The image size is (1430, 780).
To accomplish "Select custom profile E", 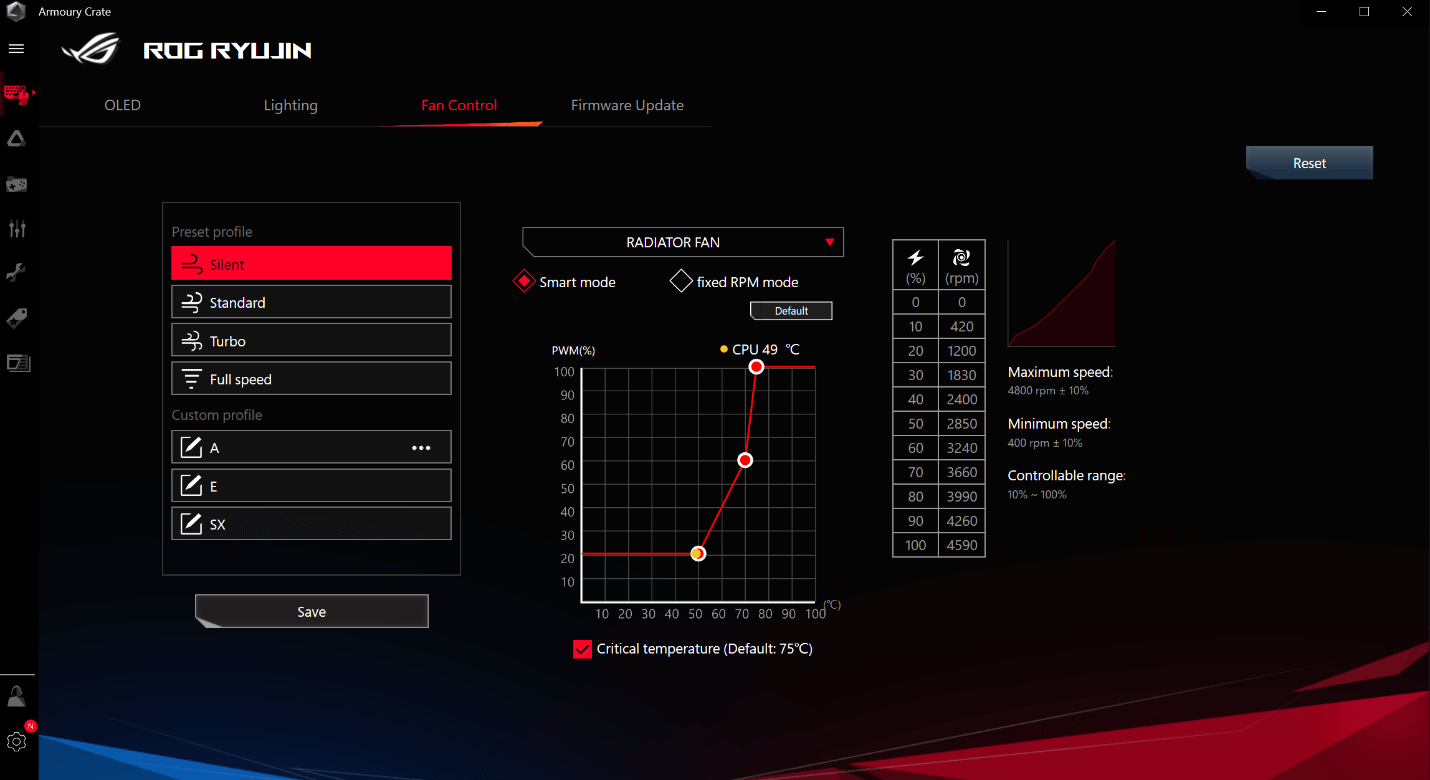I will pos(311,486).
